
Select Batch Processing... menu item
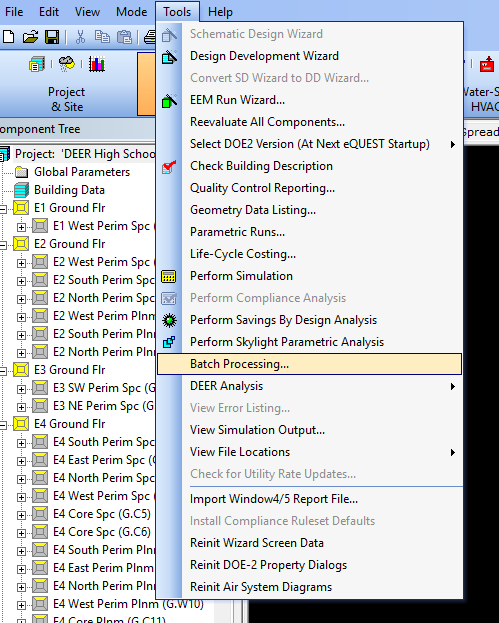coord(309,364)
